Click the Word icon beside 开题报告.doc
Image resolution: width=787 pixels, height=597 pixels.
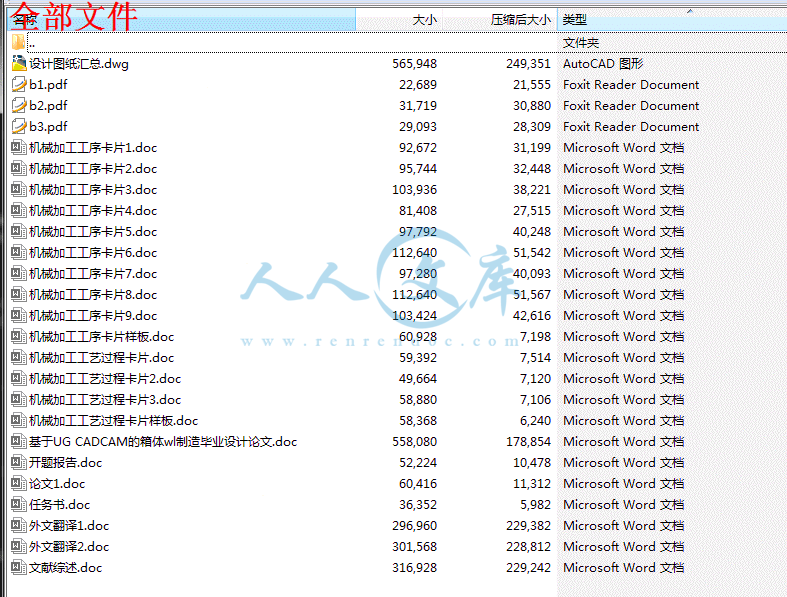click(18, 463)
